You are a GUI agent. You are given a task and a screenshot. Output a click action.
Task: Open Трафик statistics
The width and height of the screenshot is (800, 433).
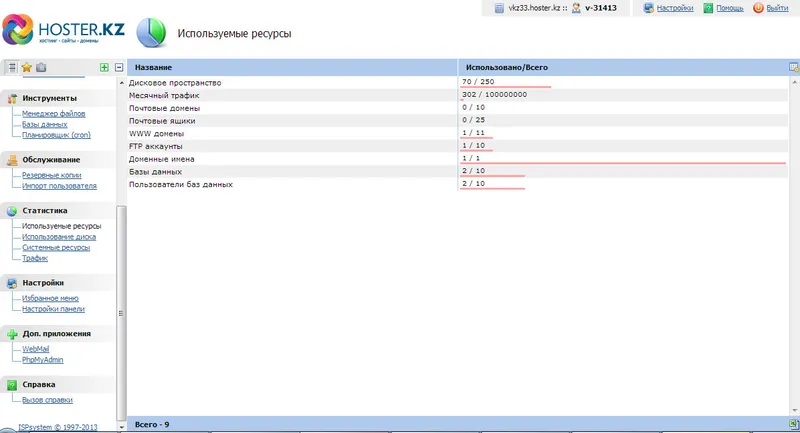click(35, 259)
